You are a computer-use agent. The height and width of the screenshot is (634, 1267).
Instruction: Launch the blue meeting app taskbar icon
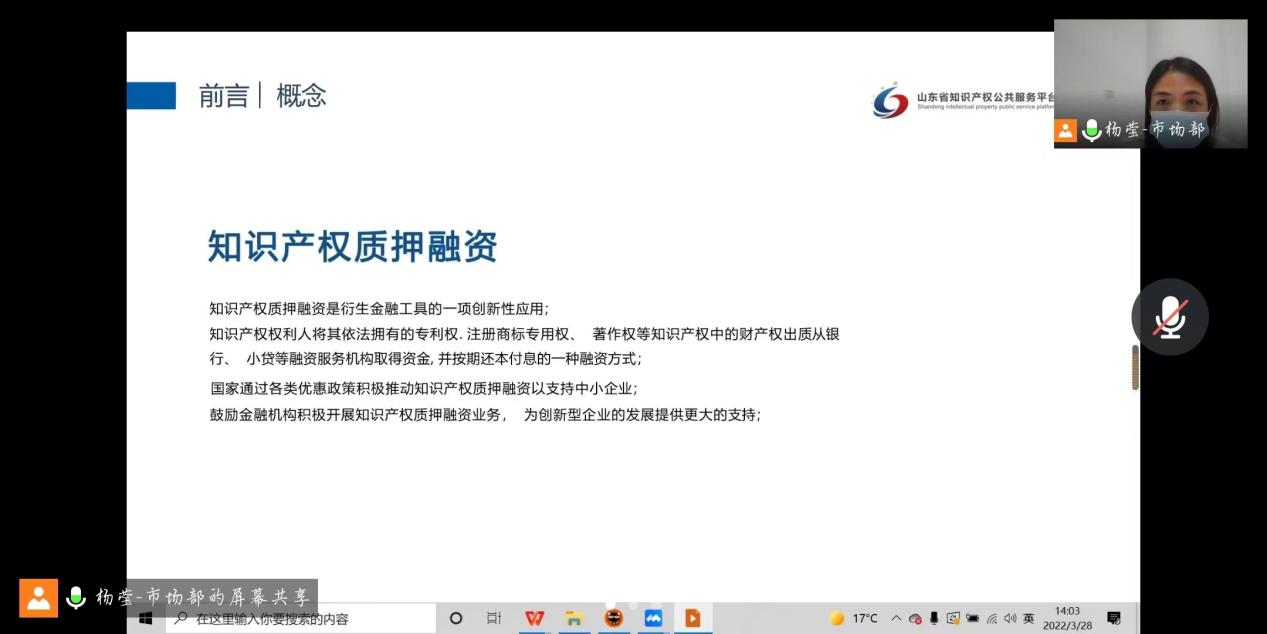[x=652, y=618]
